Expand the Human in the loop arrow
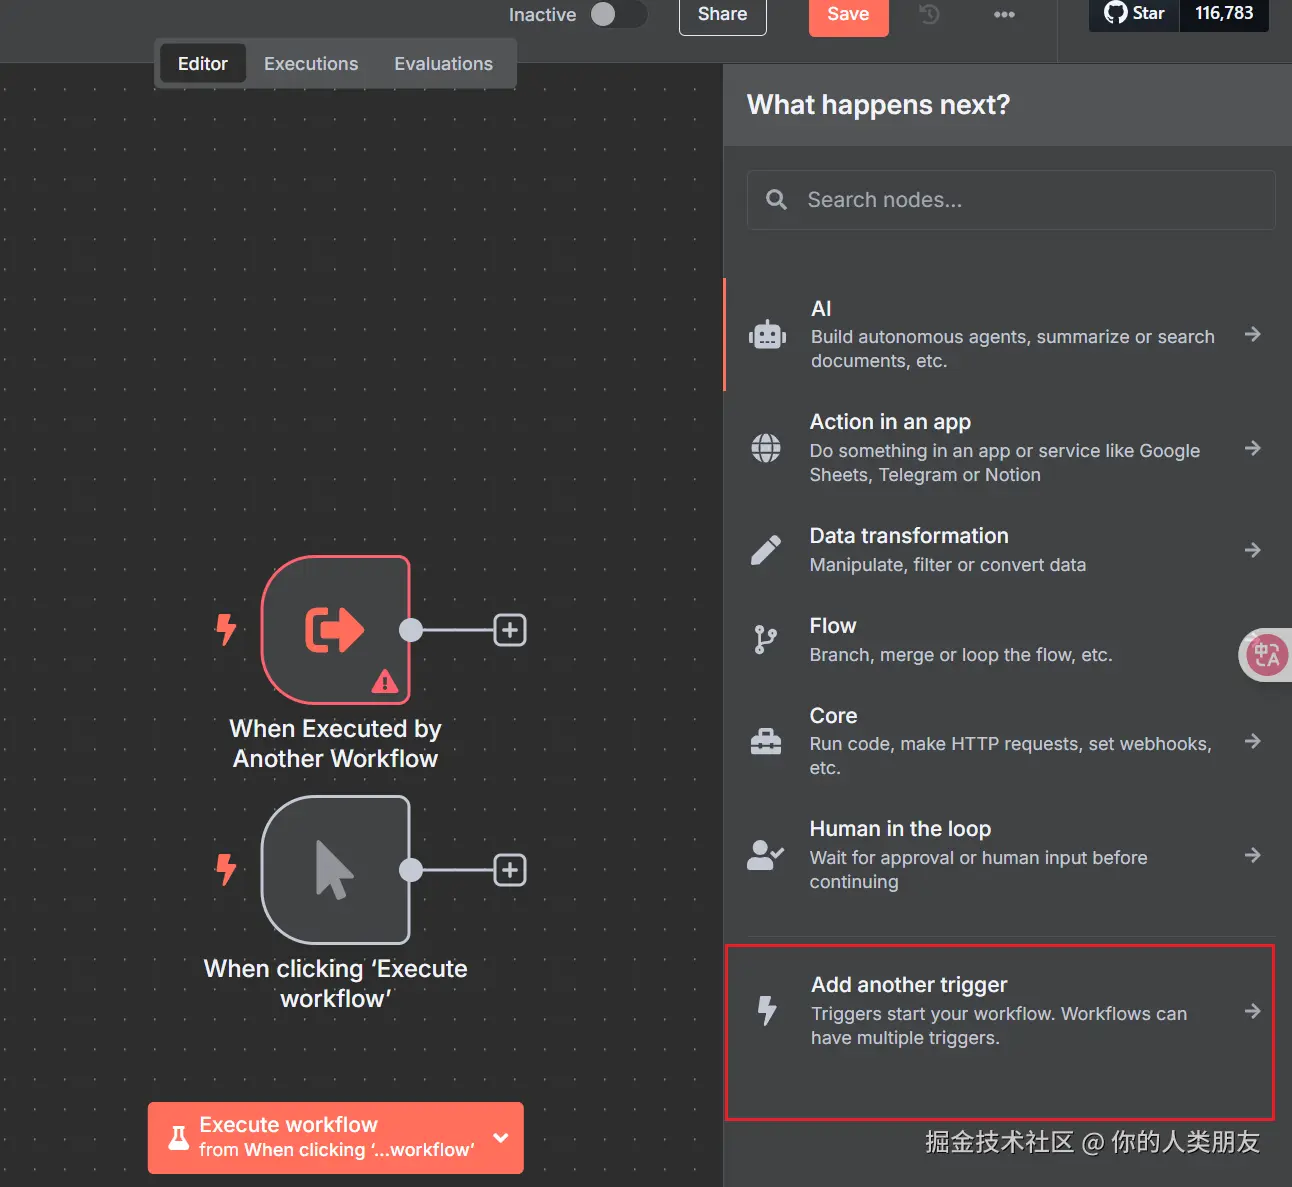Viewport: 1292px width, 1187px height. (1252, 855)
